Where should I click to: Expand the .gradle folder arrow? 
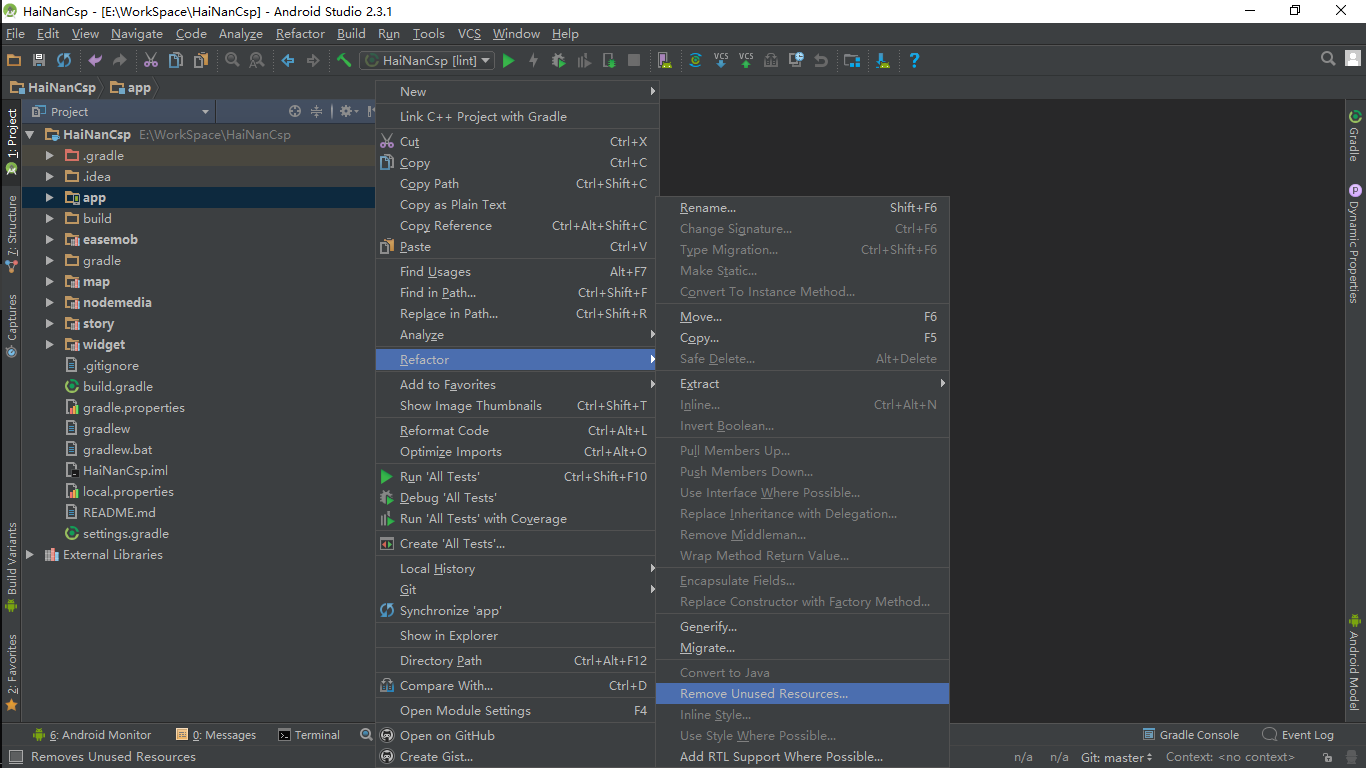(x=49, y=156)
